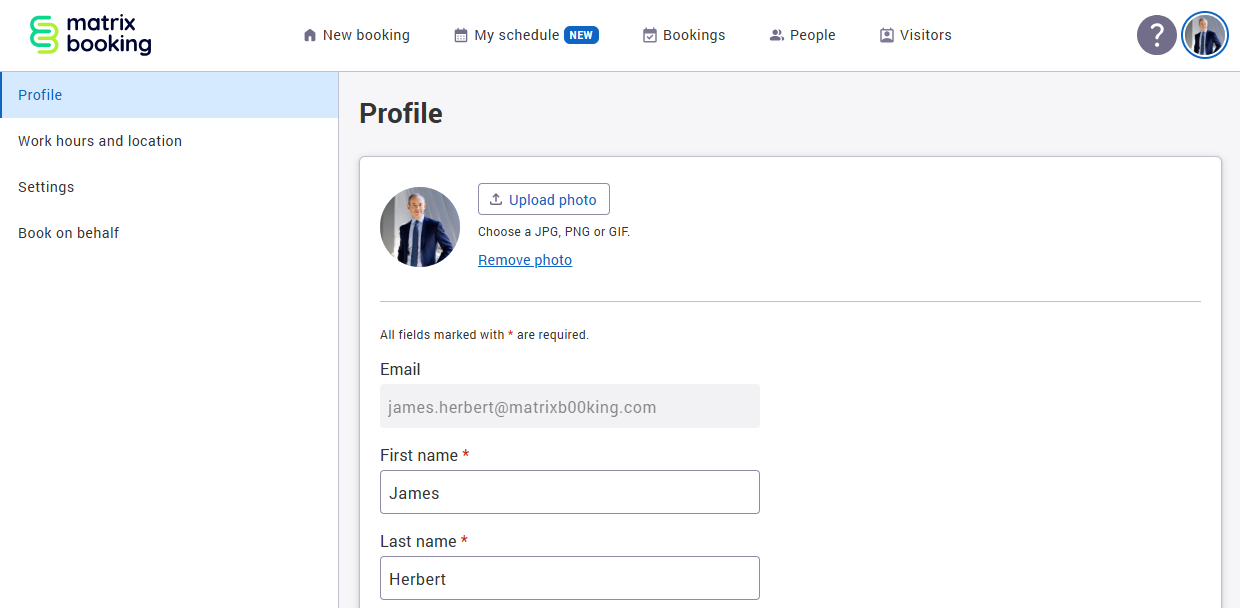Open Settings in the sidebar
The image size is (1240, 608).
pos(169,187)
